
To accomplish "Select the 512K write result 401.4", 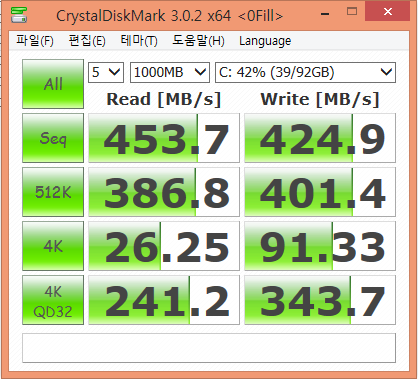I will click(x=320, y=192).
